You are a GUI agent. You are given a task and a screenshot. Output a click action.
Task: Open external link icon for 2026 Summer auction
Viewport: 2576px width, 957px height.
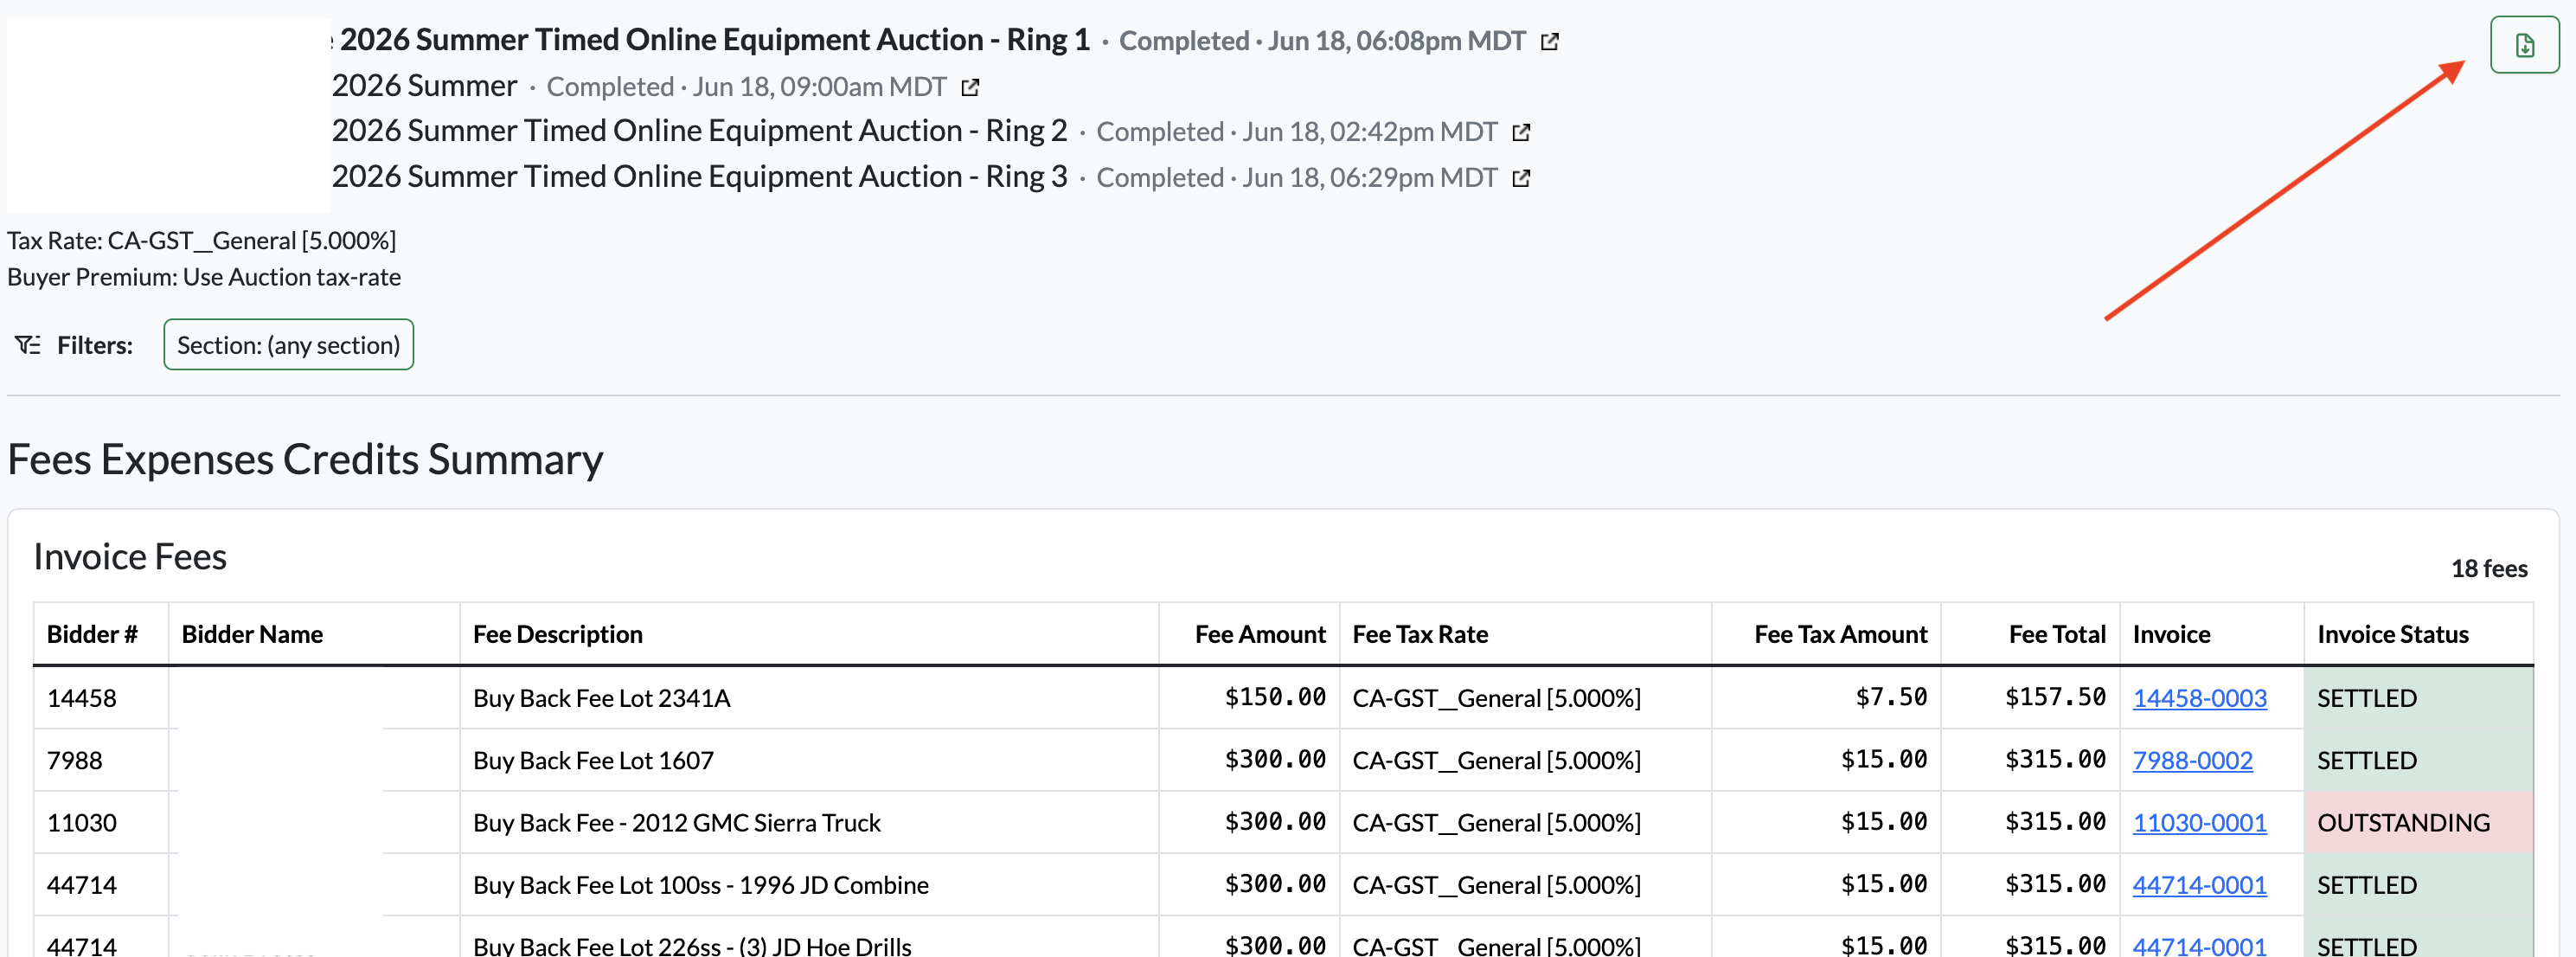[x=969, y=88]
